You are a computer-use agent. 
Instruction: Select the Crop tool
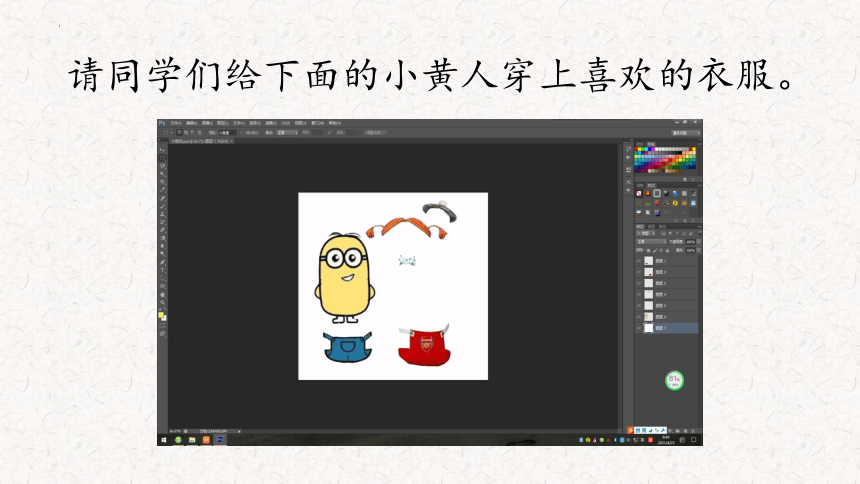pos(162,181)
